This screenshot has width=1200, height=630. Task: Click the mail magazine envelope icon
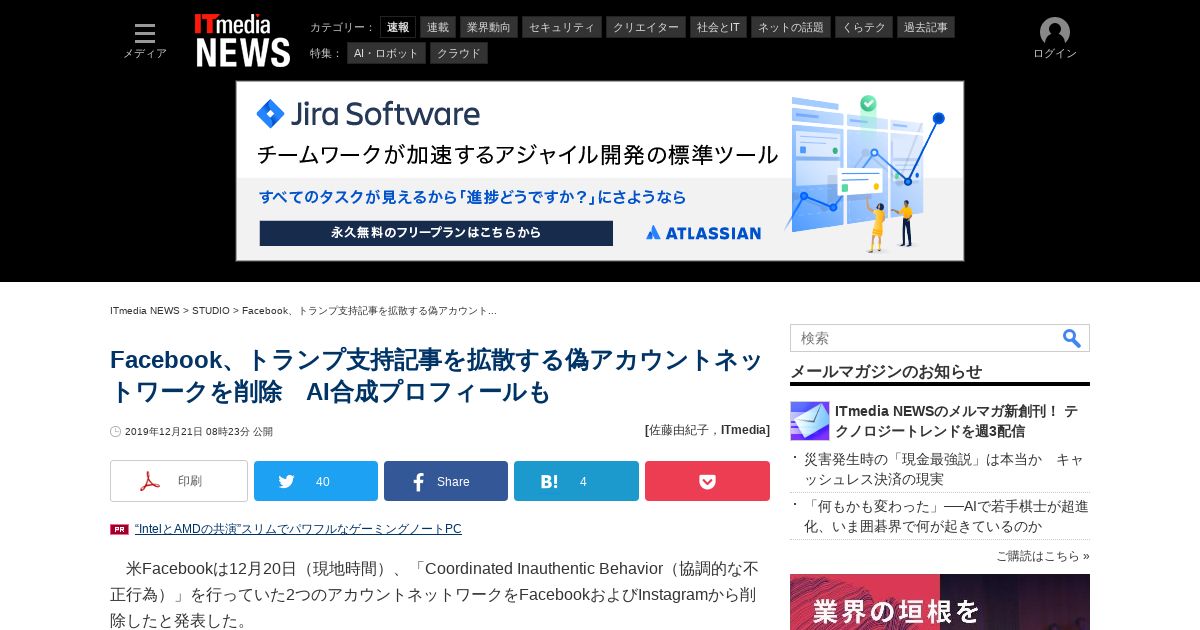coord(810,421)
